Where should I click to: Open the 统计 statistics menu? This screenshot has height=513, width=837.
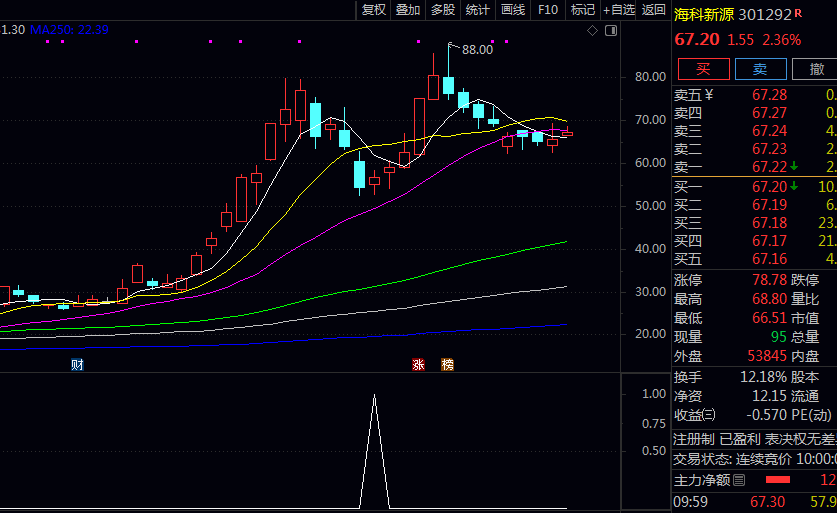click(x=478, y=10)
